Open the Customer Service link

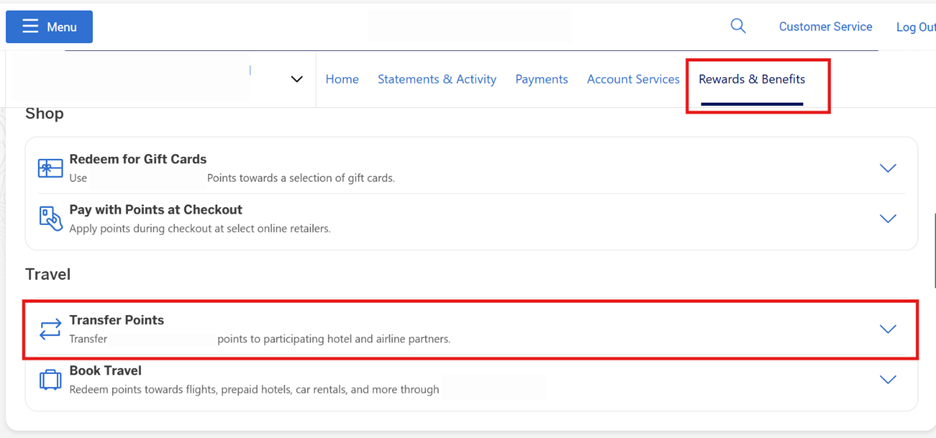(x=826, y=27)
